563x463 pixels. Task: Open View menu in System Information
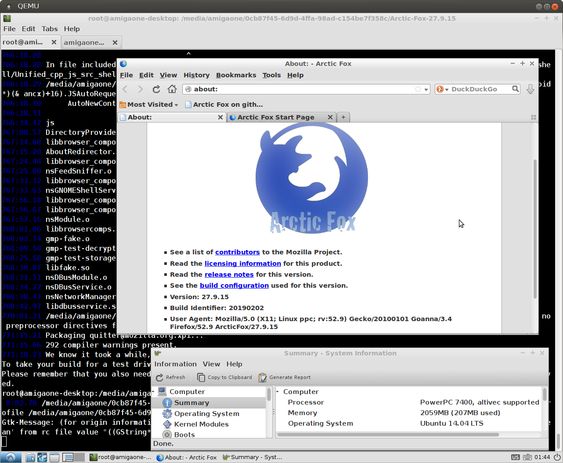tap(211, 364)
